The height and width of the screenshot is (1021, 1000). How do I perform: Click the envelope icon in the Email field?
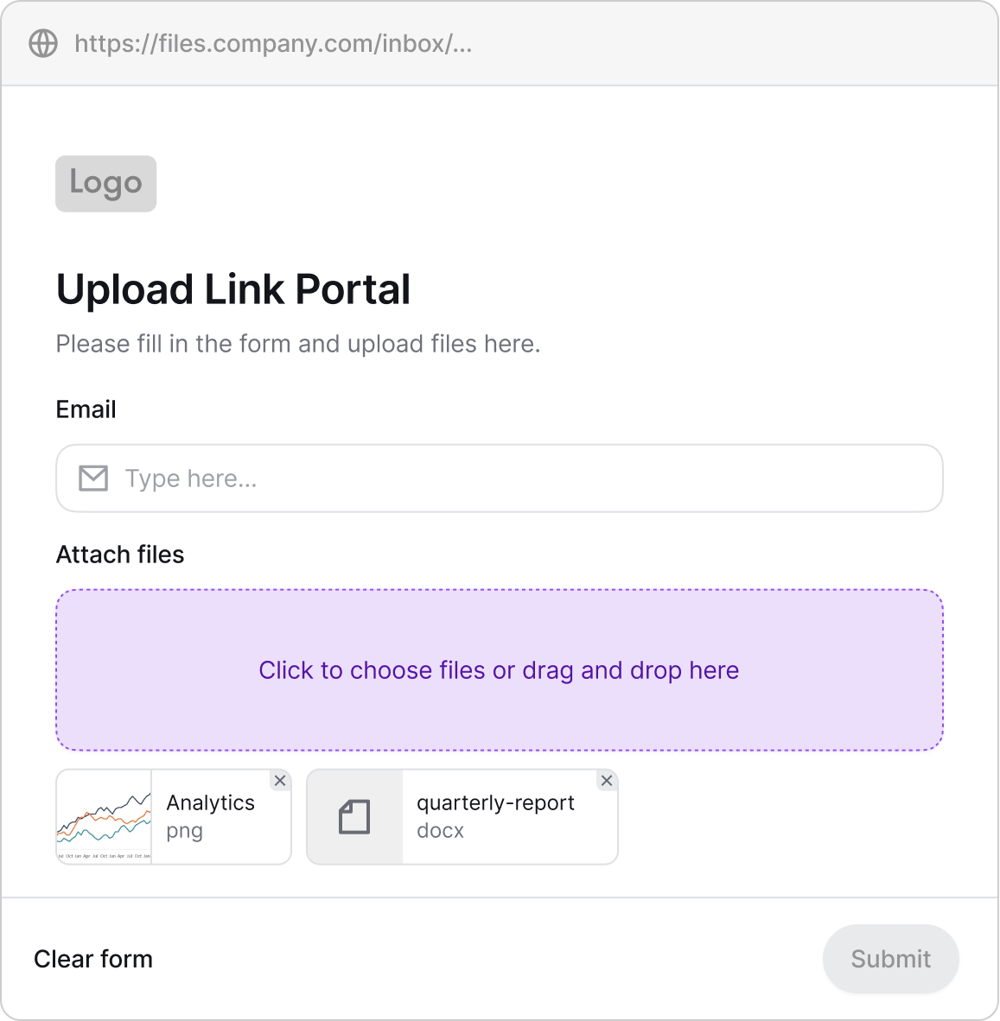[93, 478]
